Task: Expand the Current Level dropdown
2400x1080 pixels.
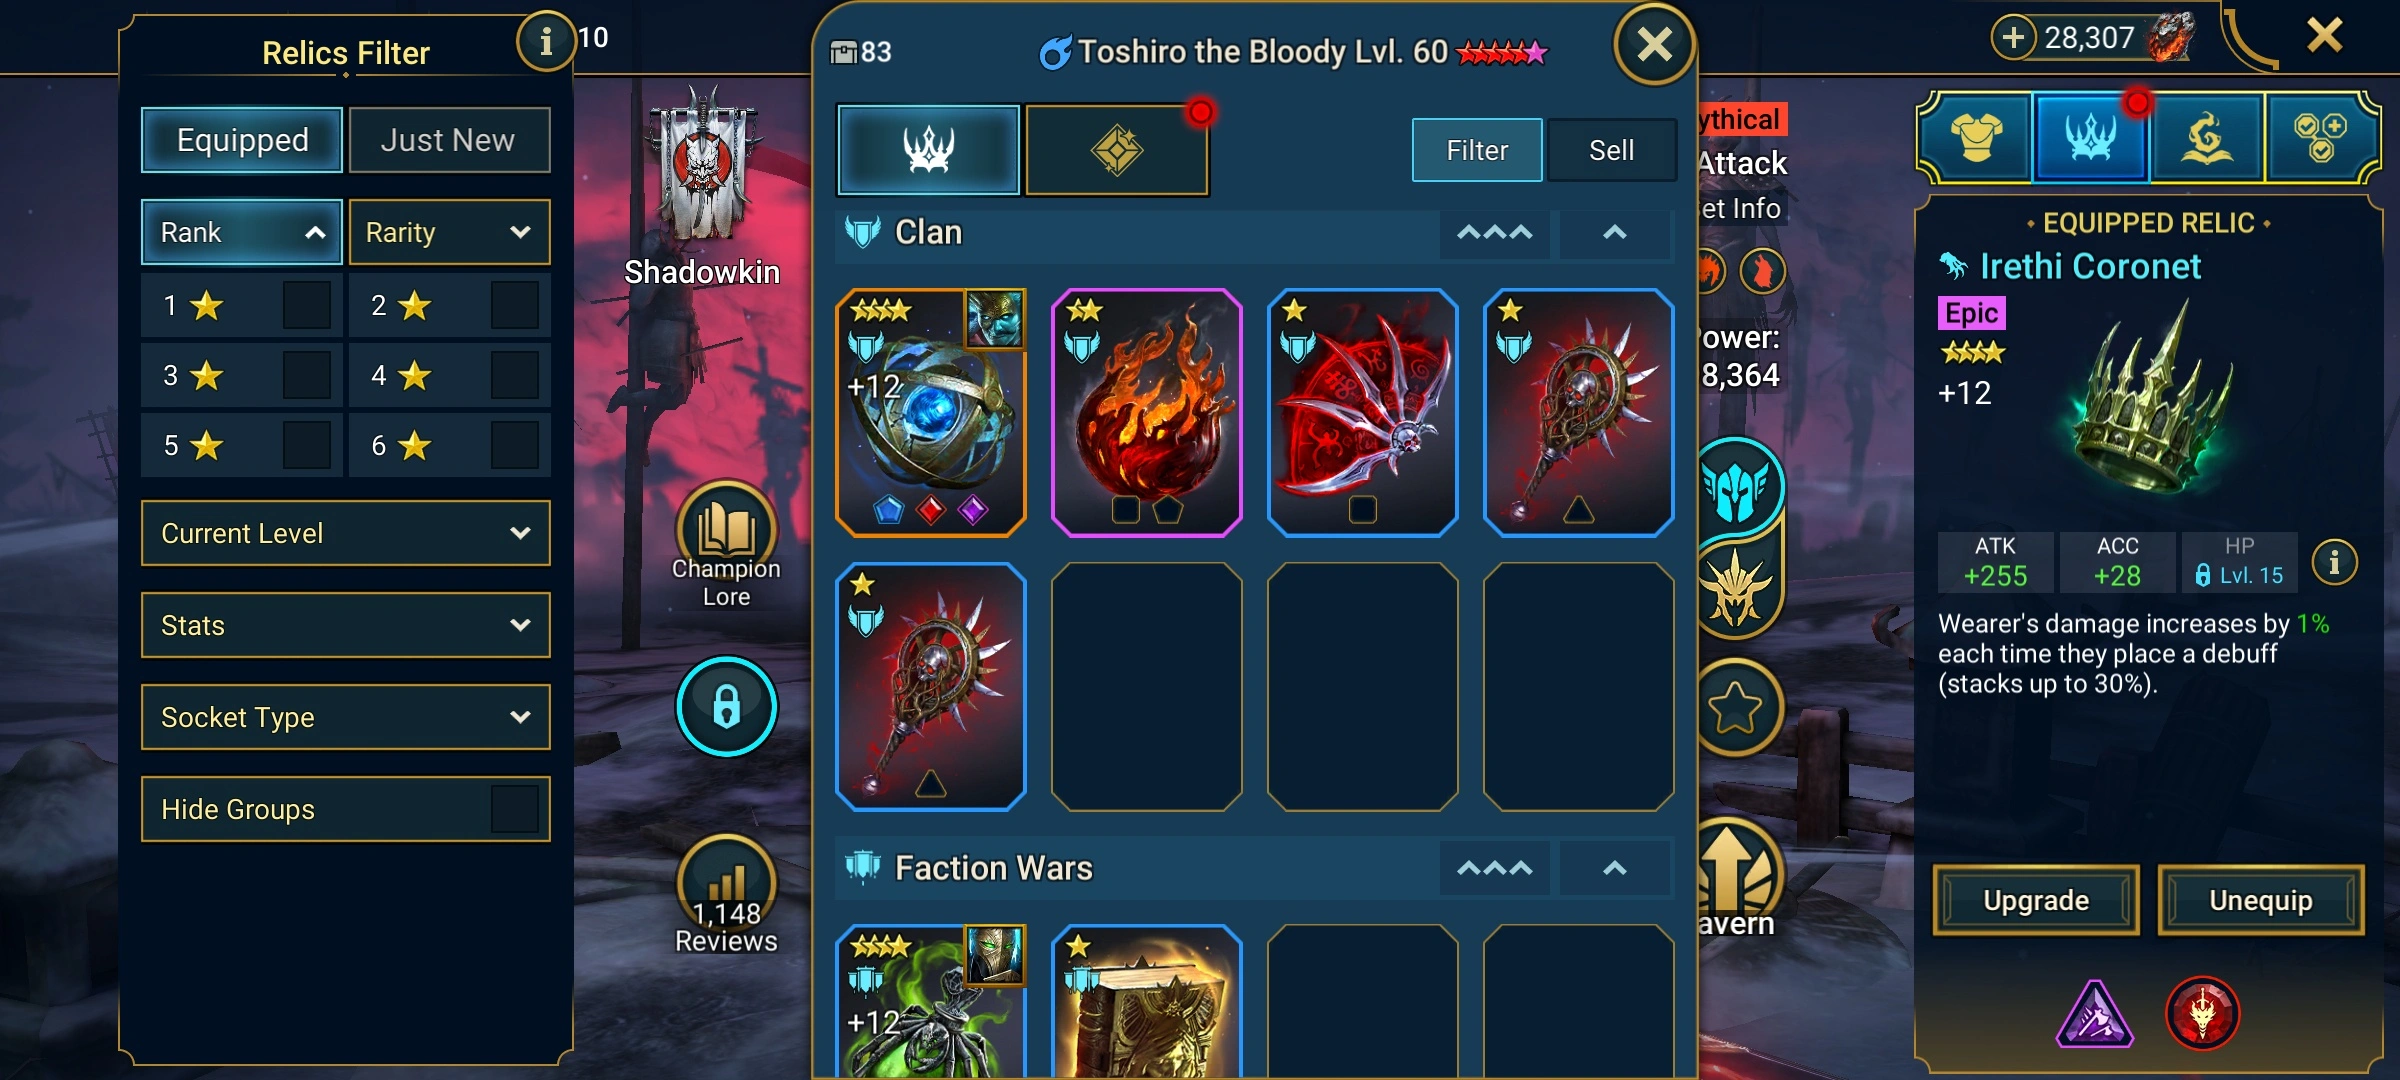Action: 346,533
